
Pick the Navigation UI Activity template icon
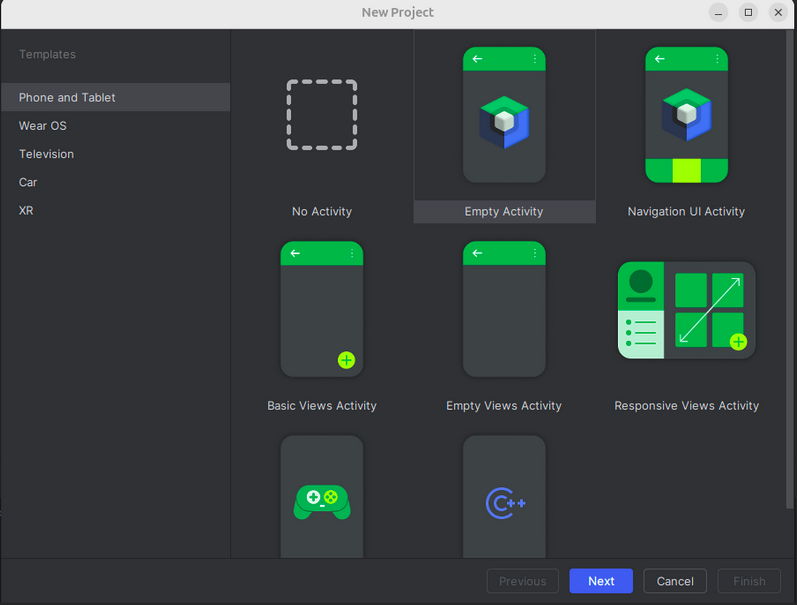coord(686,115)
